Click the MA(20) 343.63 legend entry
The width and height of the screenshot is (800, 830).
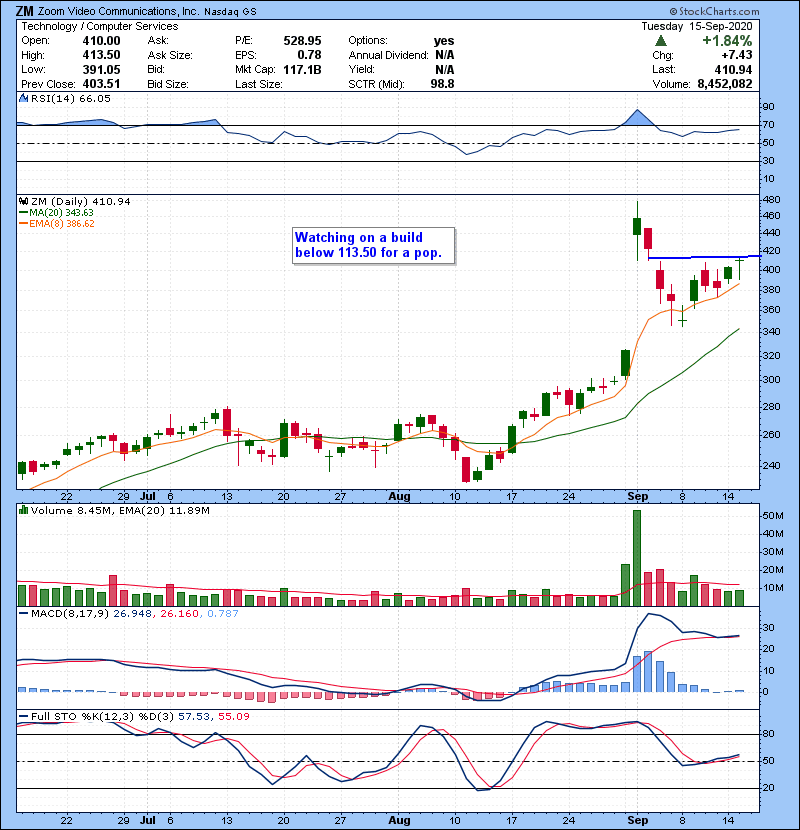(61, 213)
